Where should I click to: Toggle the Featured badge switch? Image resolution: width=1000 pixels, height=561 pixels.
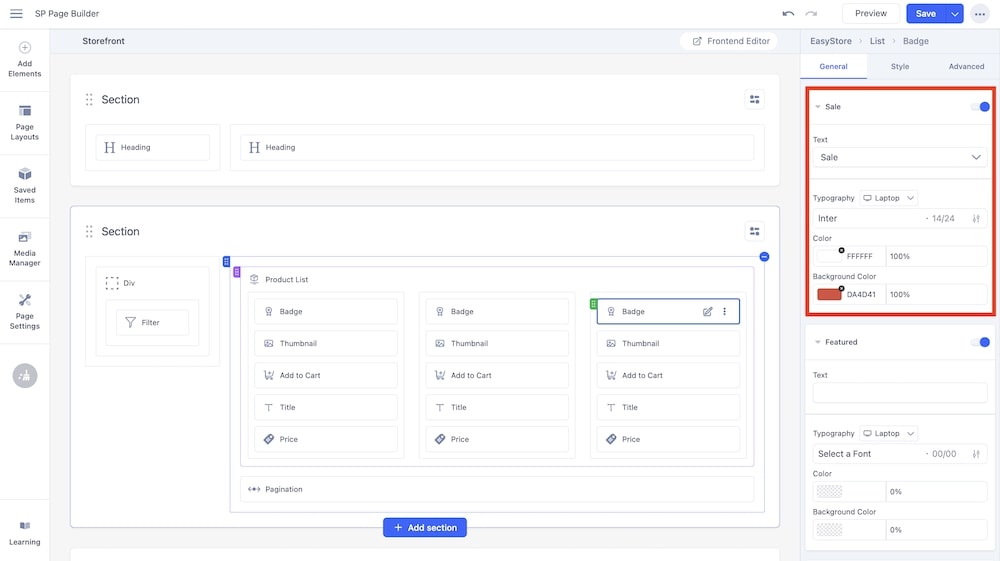(980, 342)
